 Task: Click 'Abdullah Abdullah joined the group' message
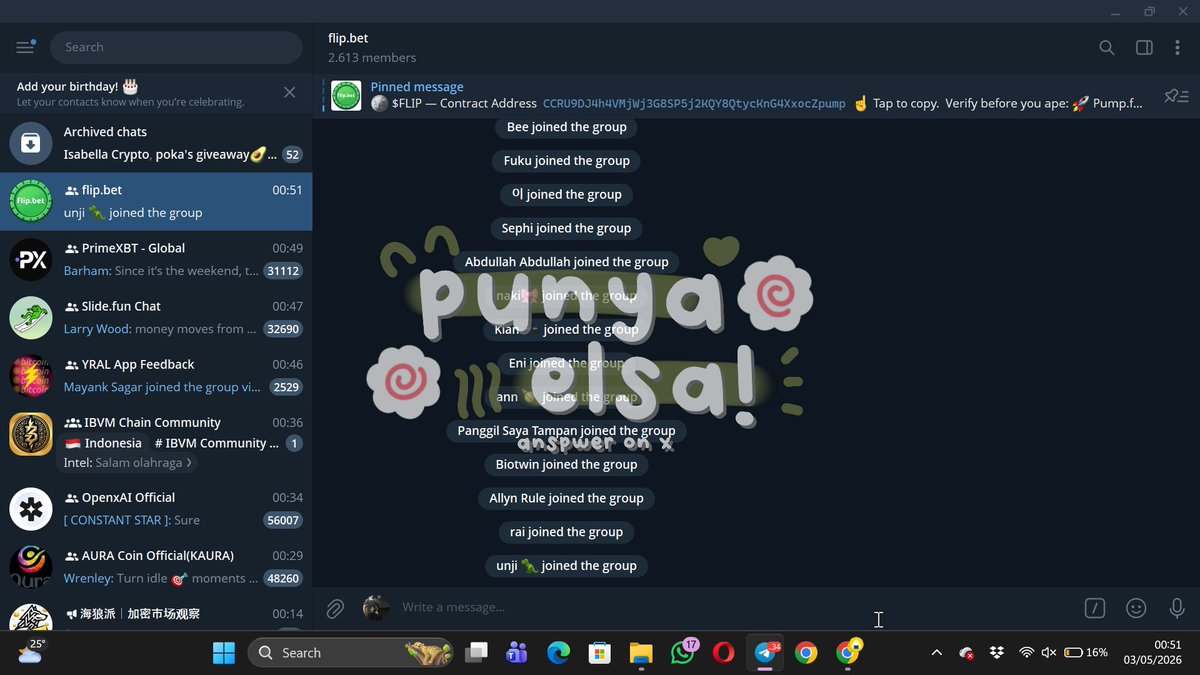[x=567, y=262]
